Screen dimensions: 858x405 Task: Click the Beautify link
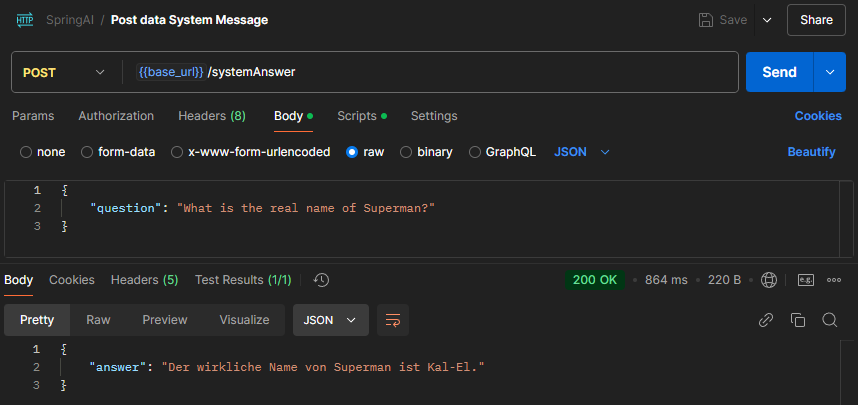[811, 152]
